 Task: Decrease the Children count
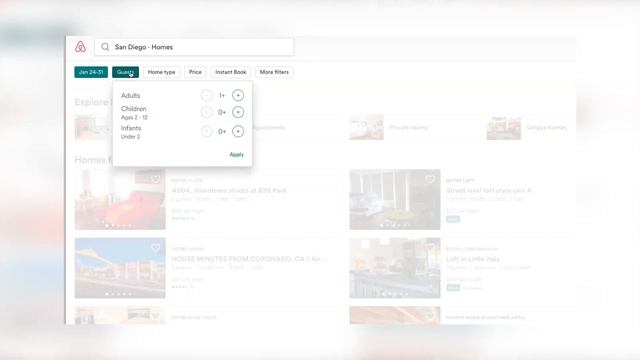207,112
